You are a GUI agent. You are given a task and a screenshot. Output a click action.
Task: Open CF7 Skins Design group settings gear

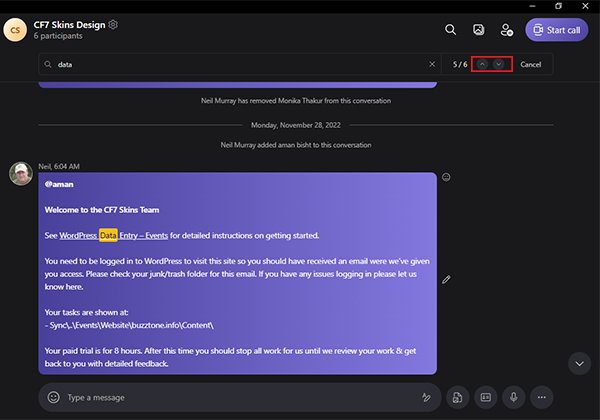click(x=113, y=24)
